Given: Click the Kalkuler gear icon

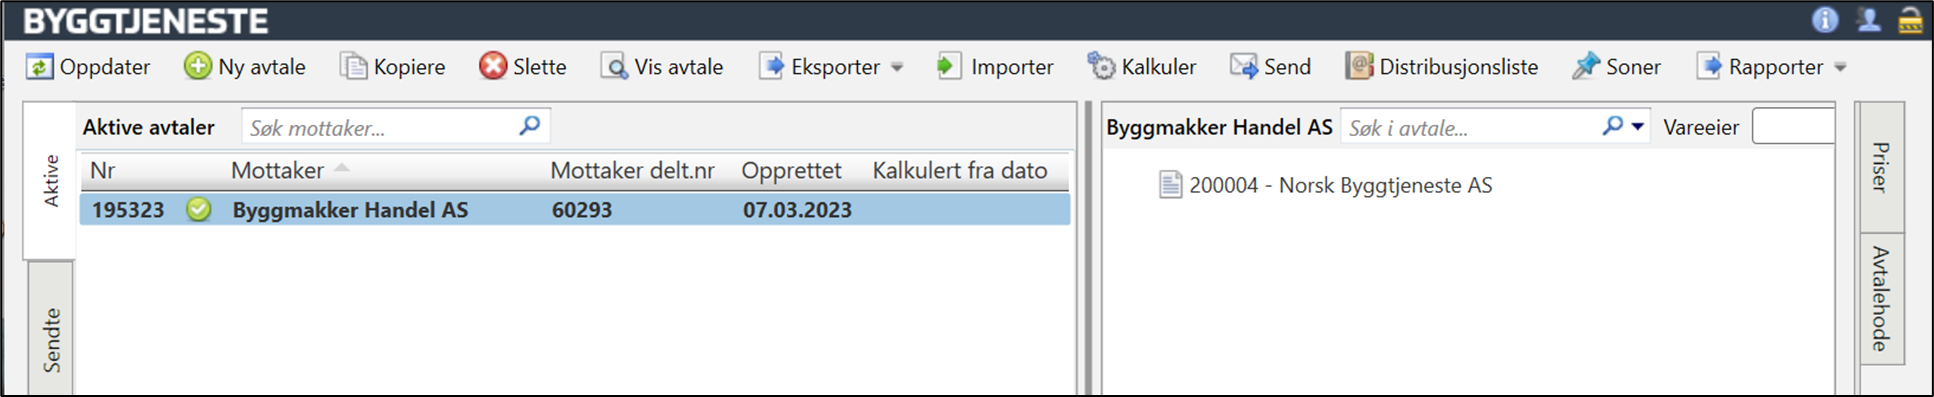Looking at the screenshot, I should [1101, 67].
